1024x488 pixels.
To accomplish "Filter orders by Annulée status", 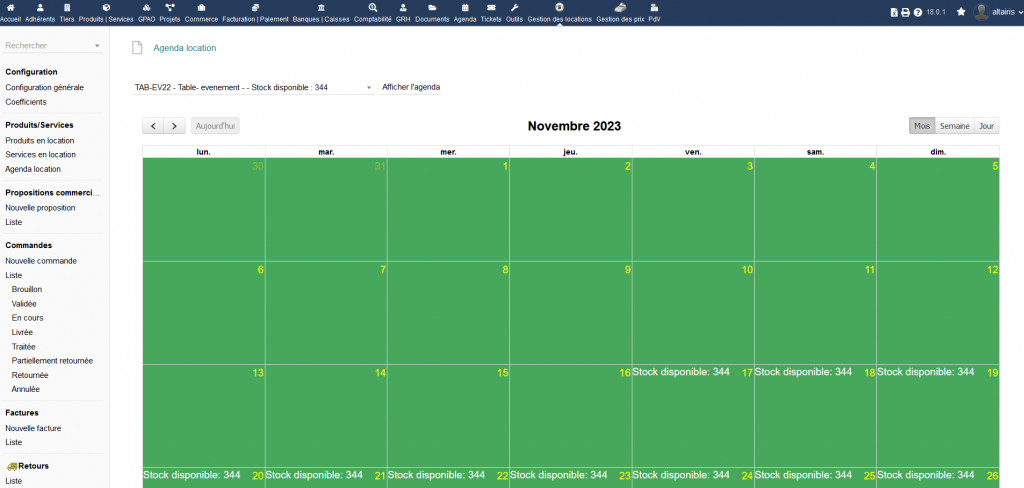I will click(x=25, y=389).
